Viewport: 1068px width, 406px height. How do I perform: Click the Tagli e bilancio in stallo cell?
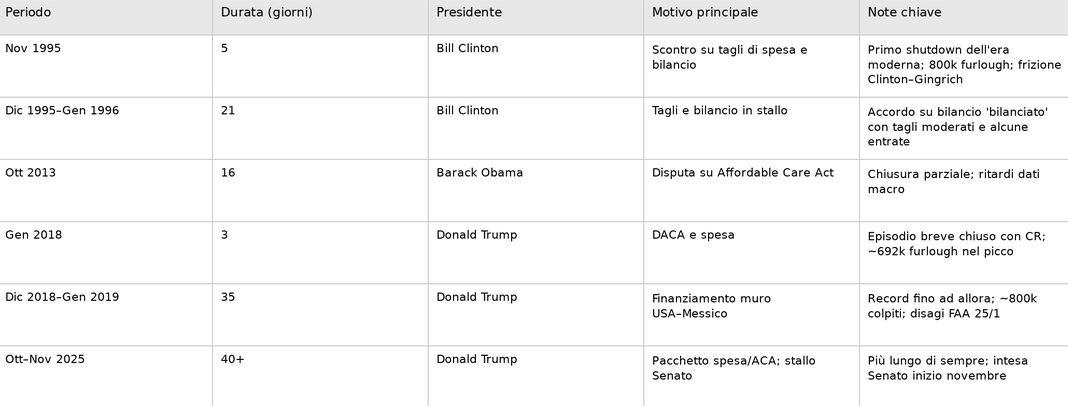(719, 111)
